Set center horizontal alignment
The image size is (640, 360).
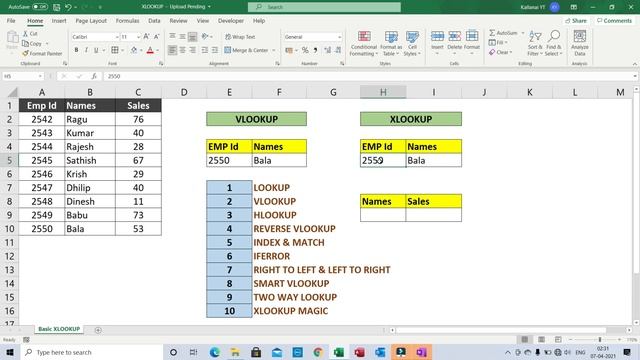pyautogui.click(x=182, y=50)
